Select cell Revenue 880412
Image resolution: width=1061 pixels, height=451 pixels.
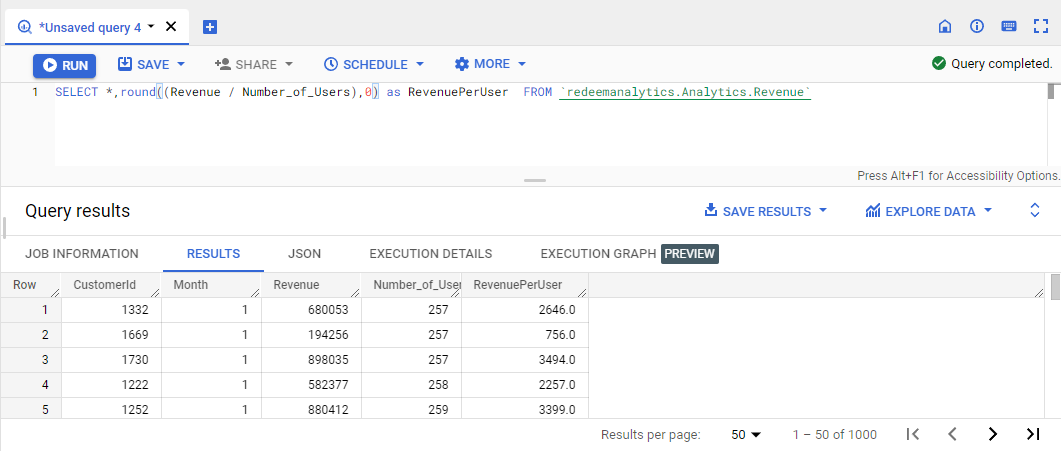[311, 408]
